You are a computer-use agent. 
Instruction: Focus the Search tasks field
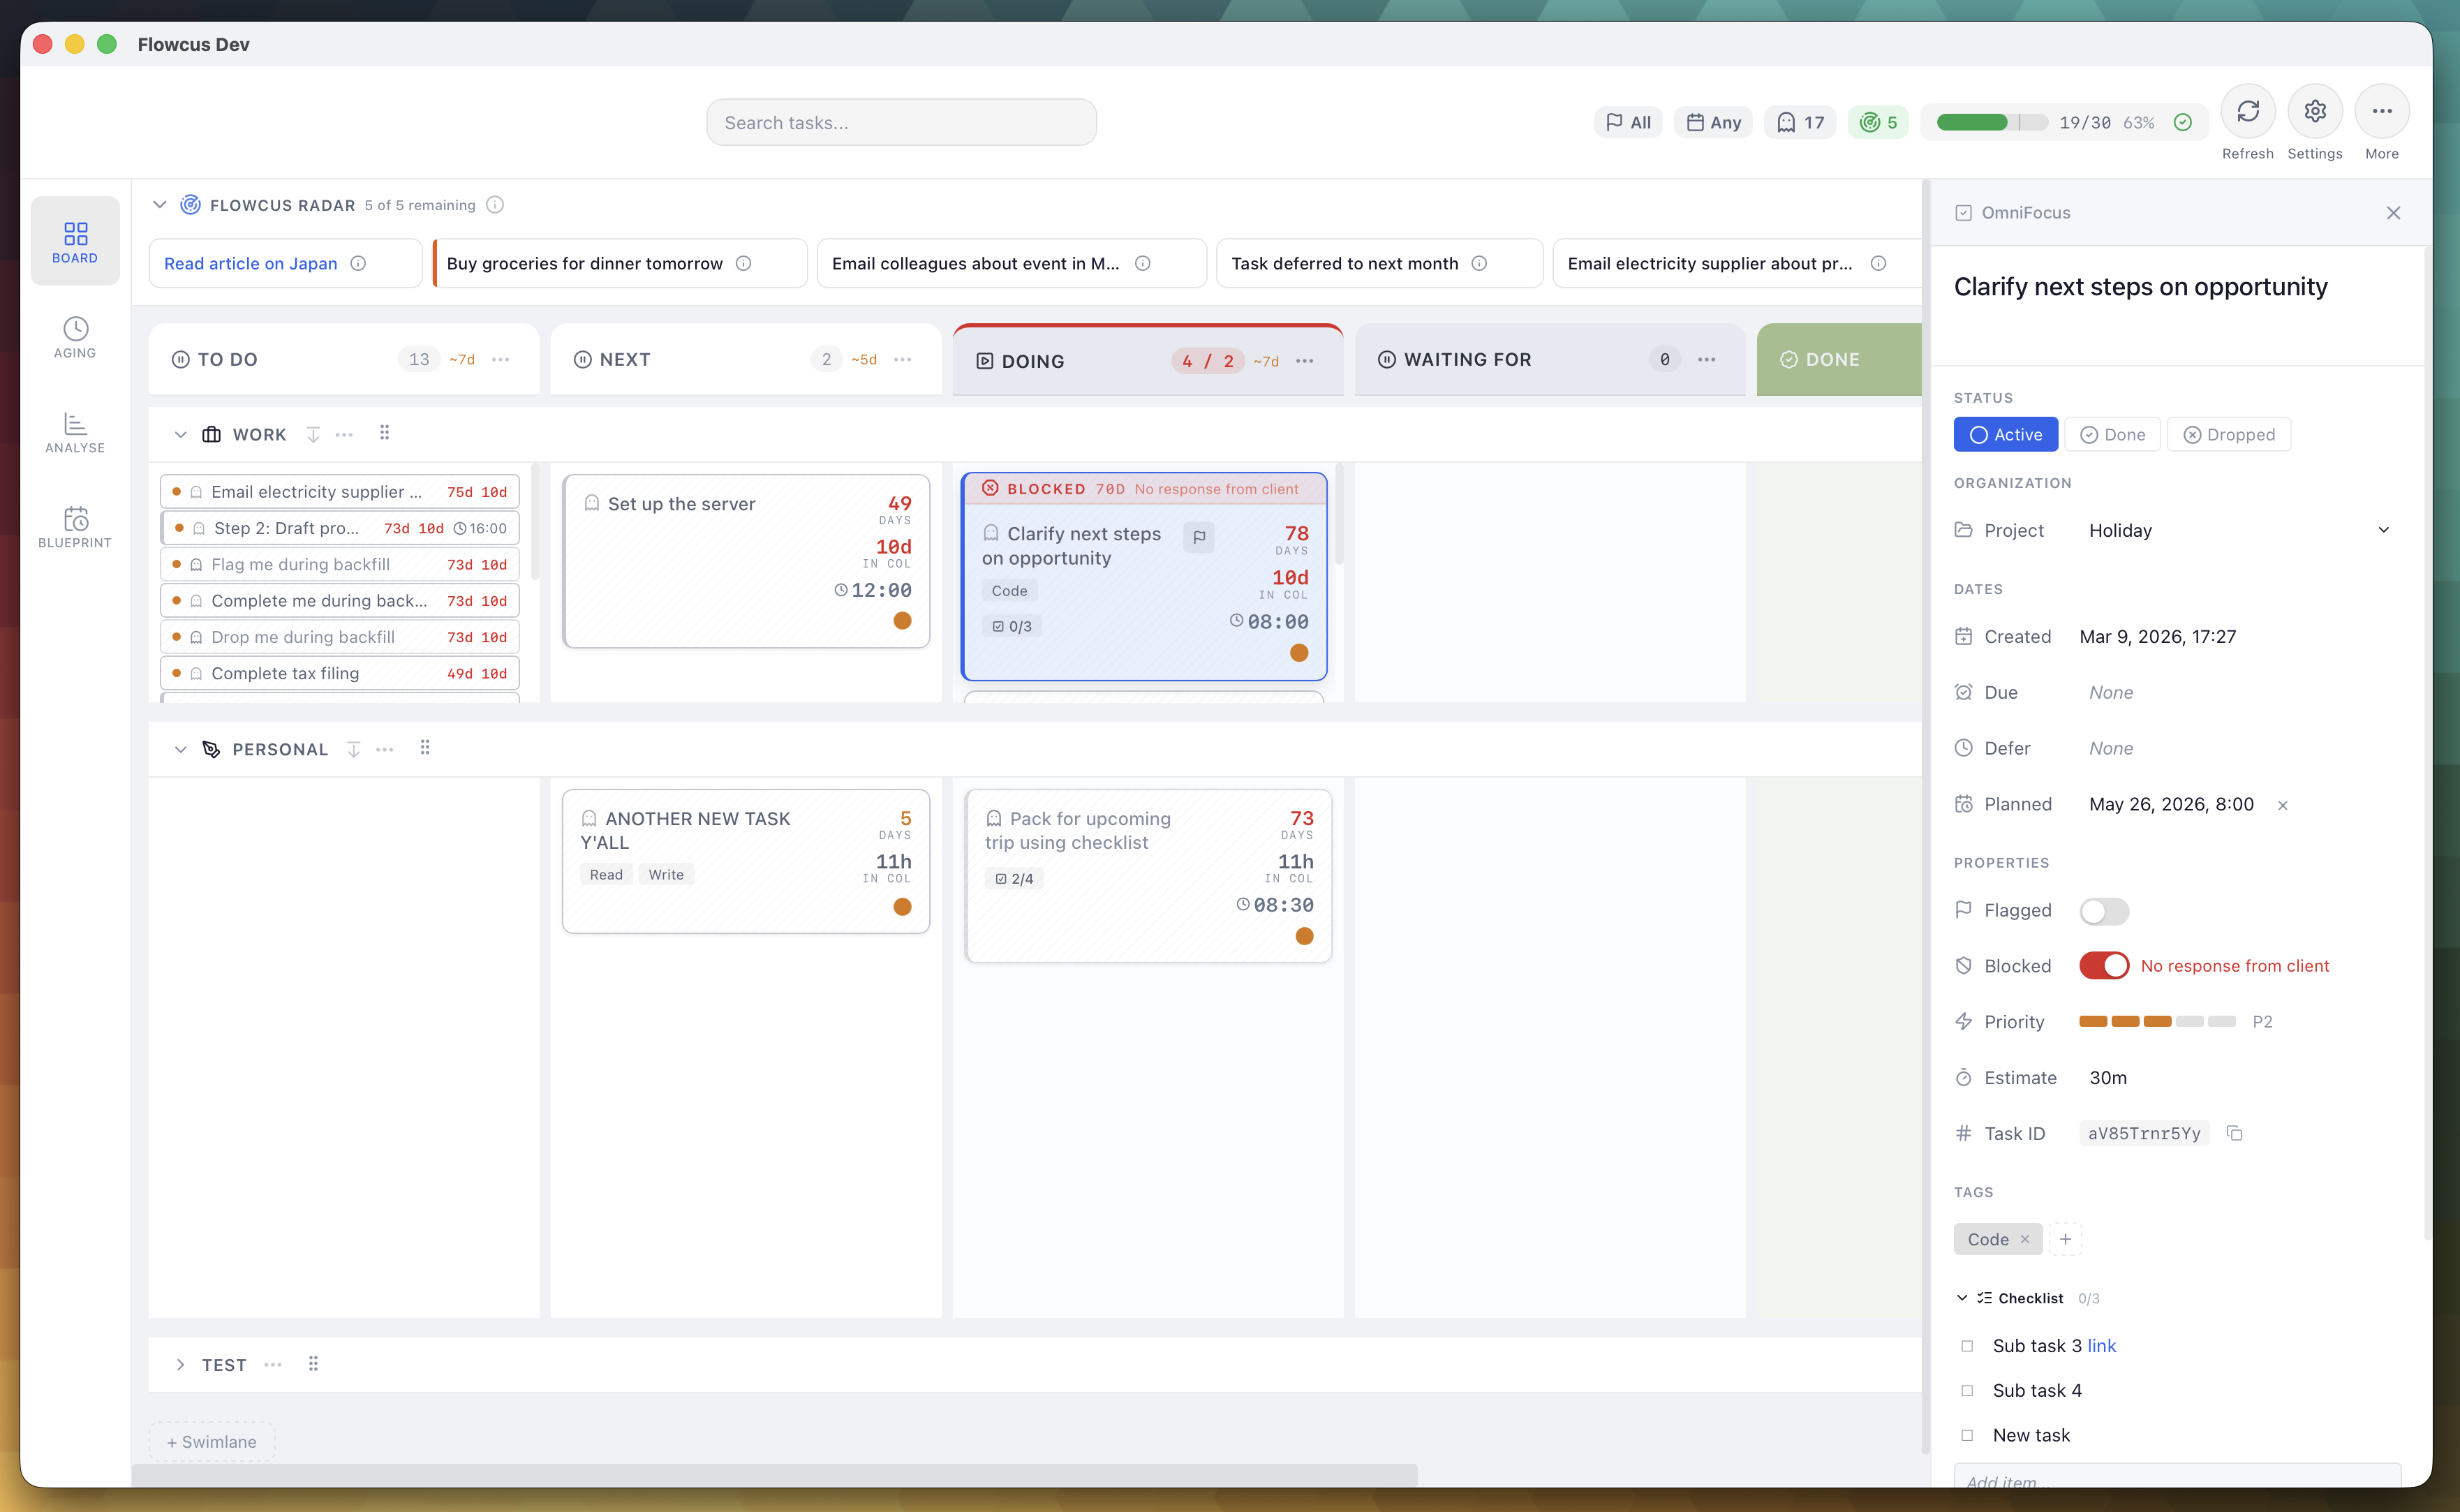[x=901, y=122]
